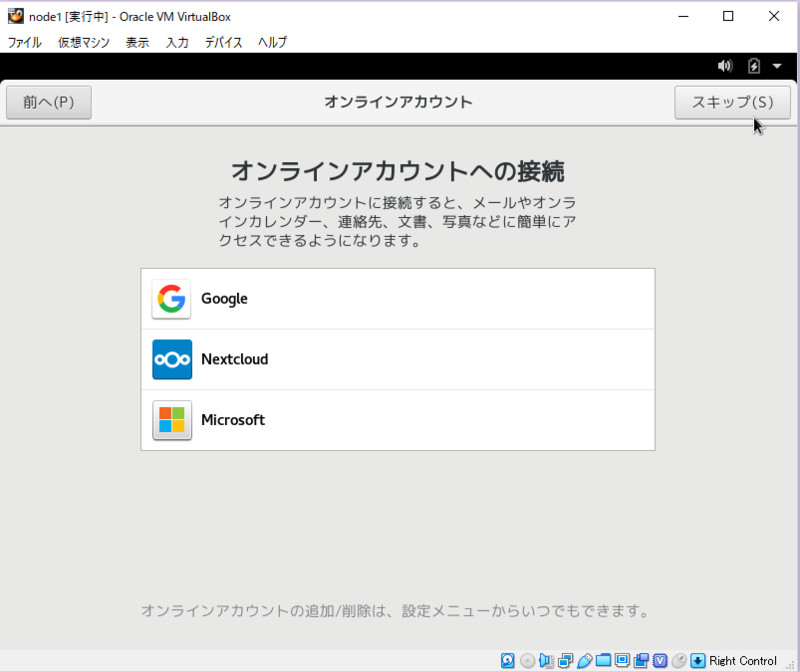Click the footer note about 設定メニュー

395,611
